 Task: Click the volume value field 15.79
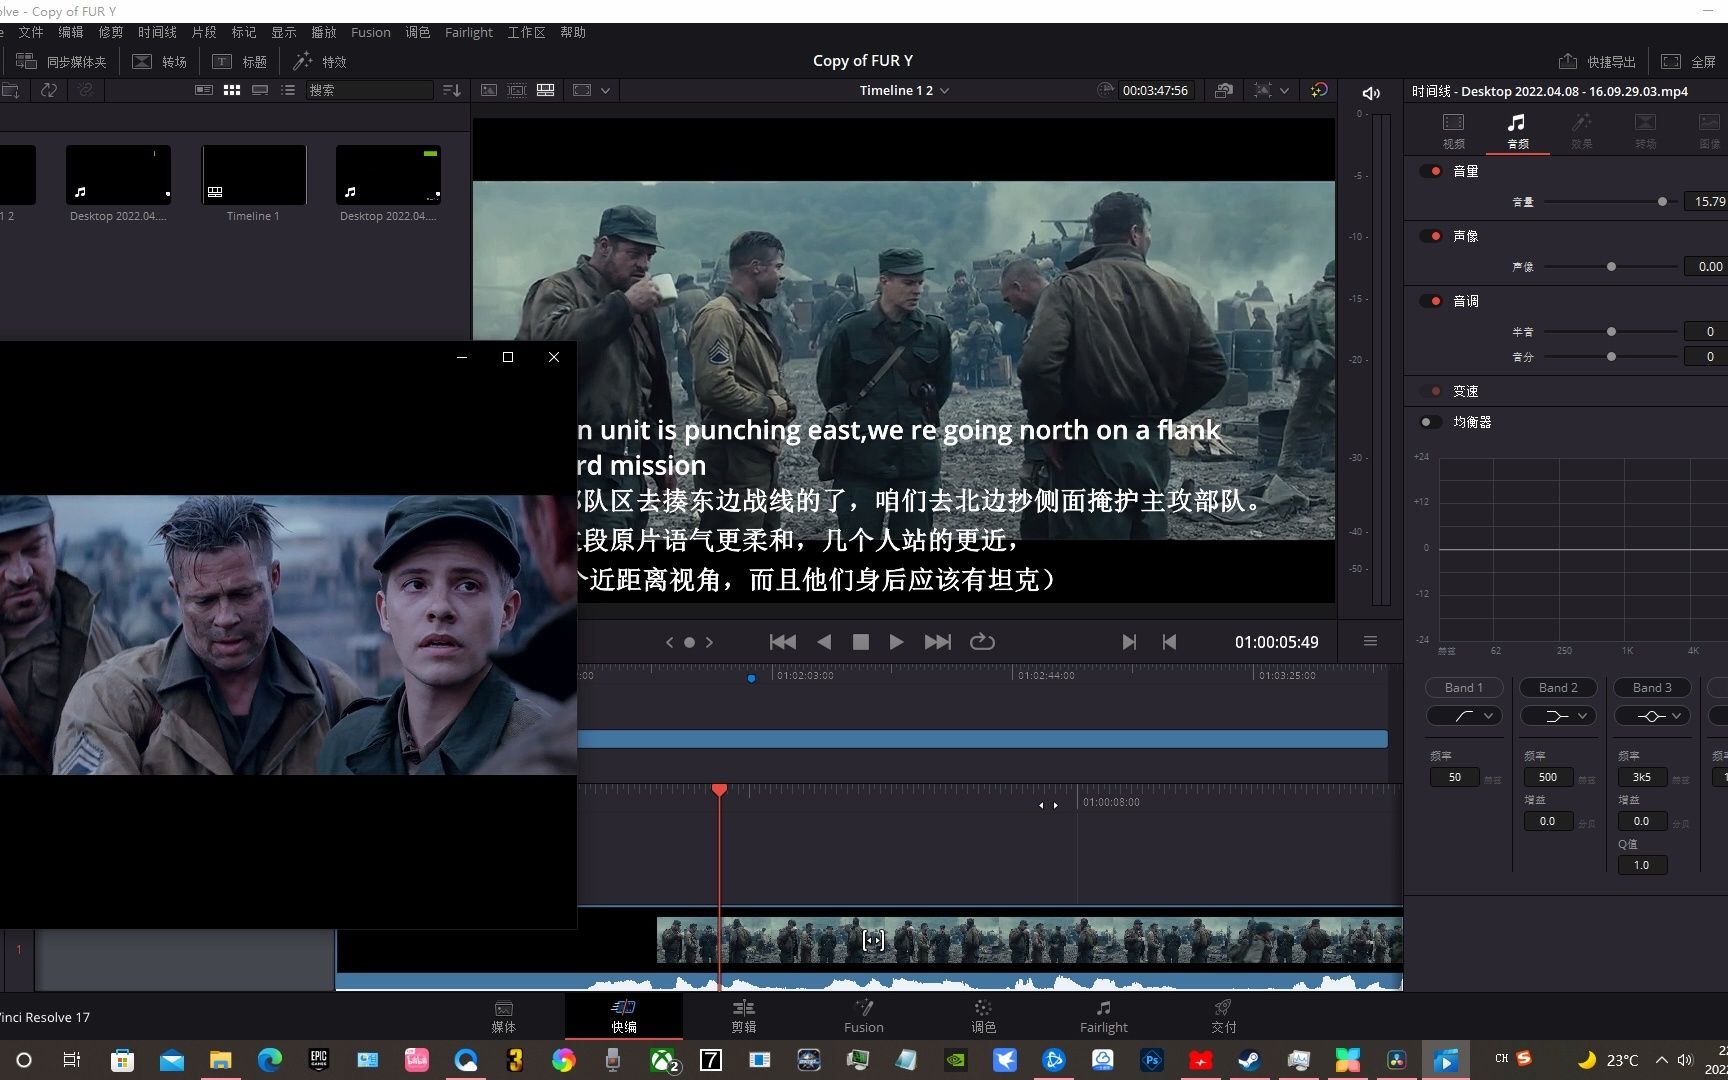coord(1707,202)
